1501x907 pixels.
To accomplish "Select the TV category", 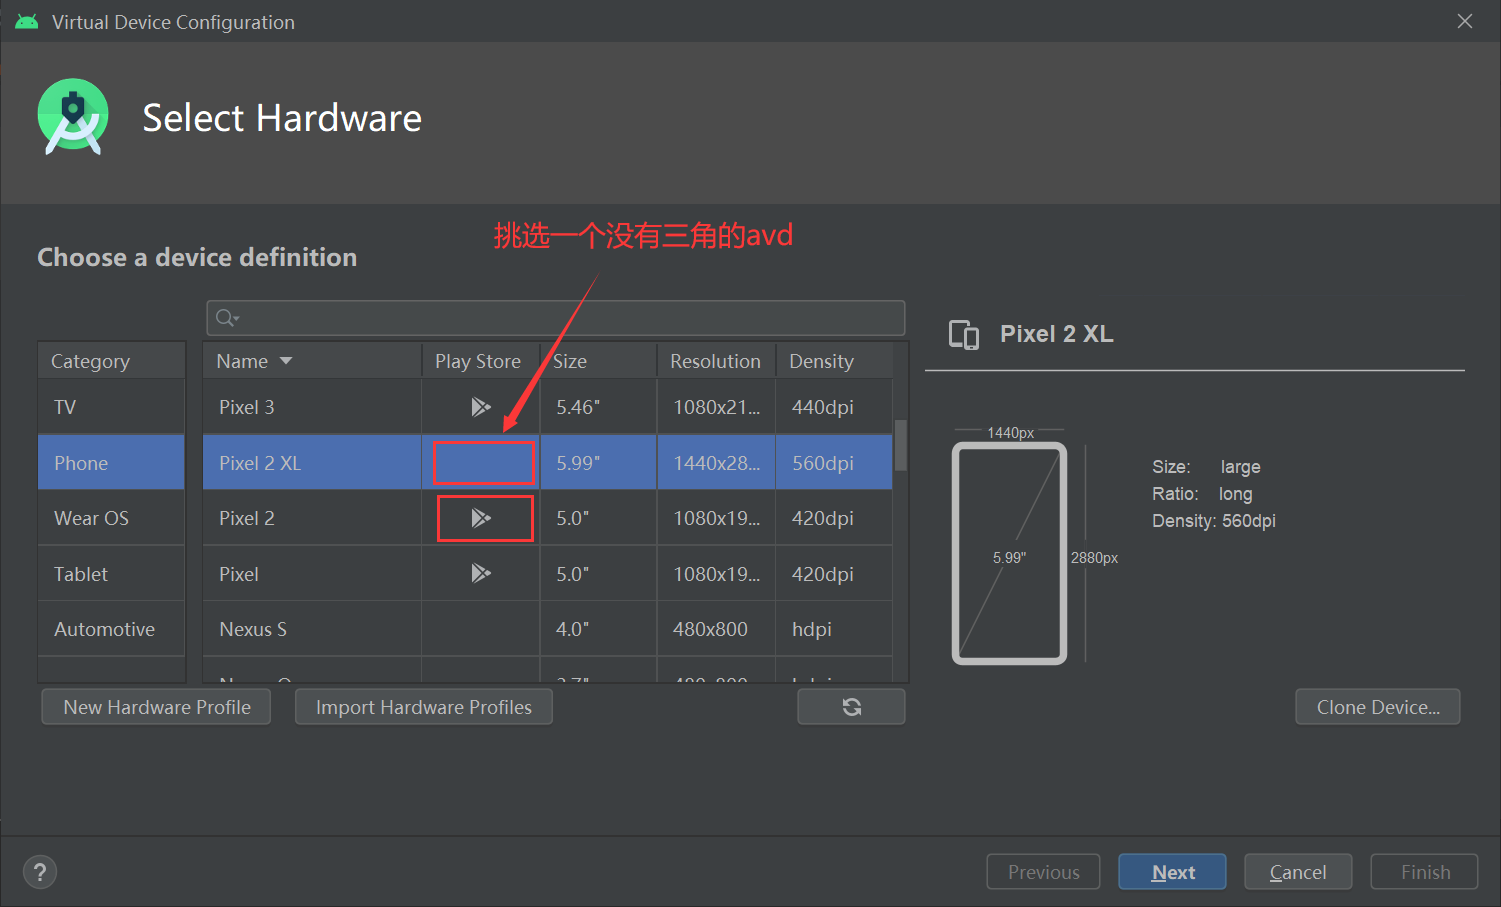I will click(x=111, y=407).
